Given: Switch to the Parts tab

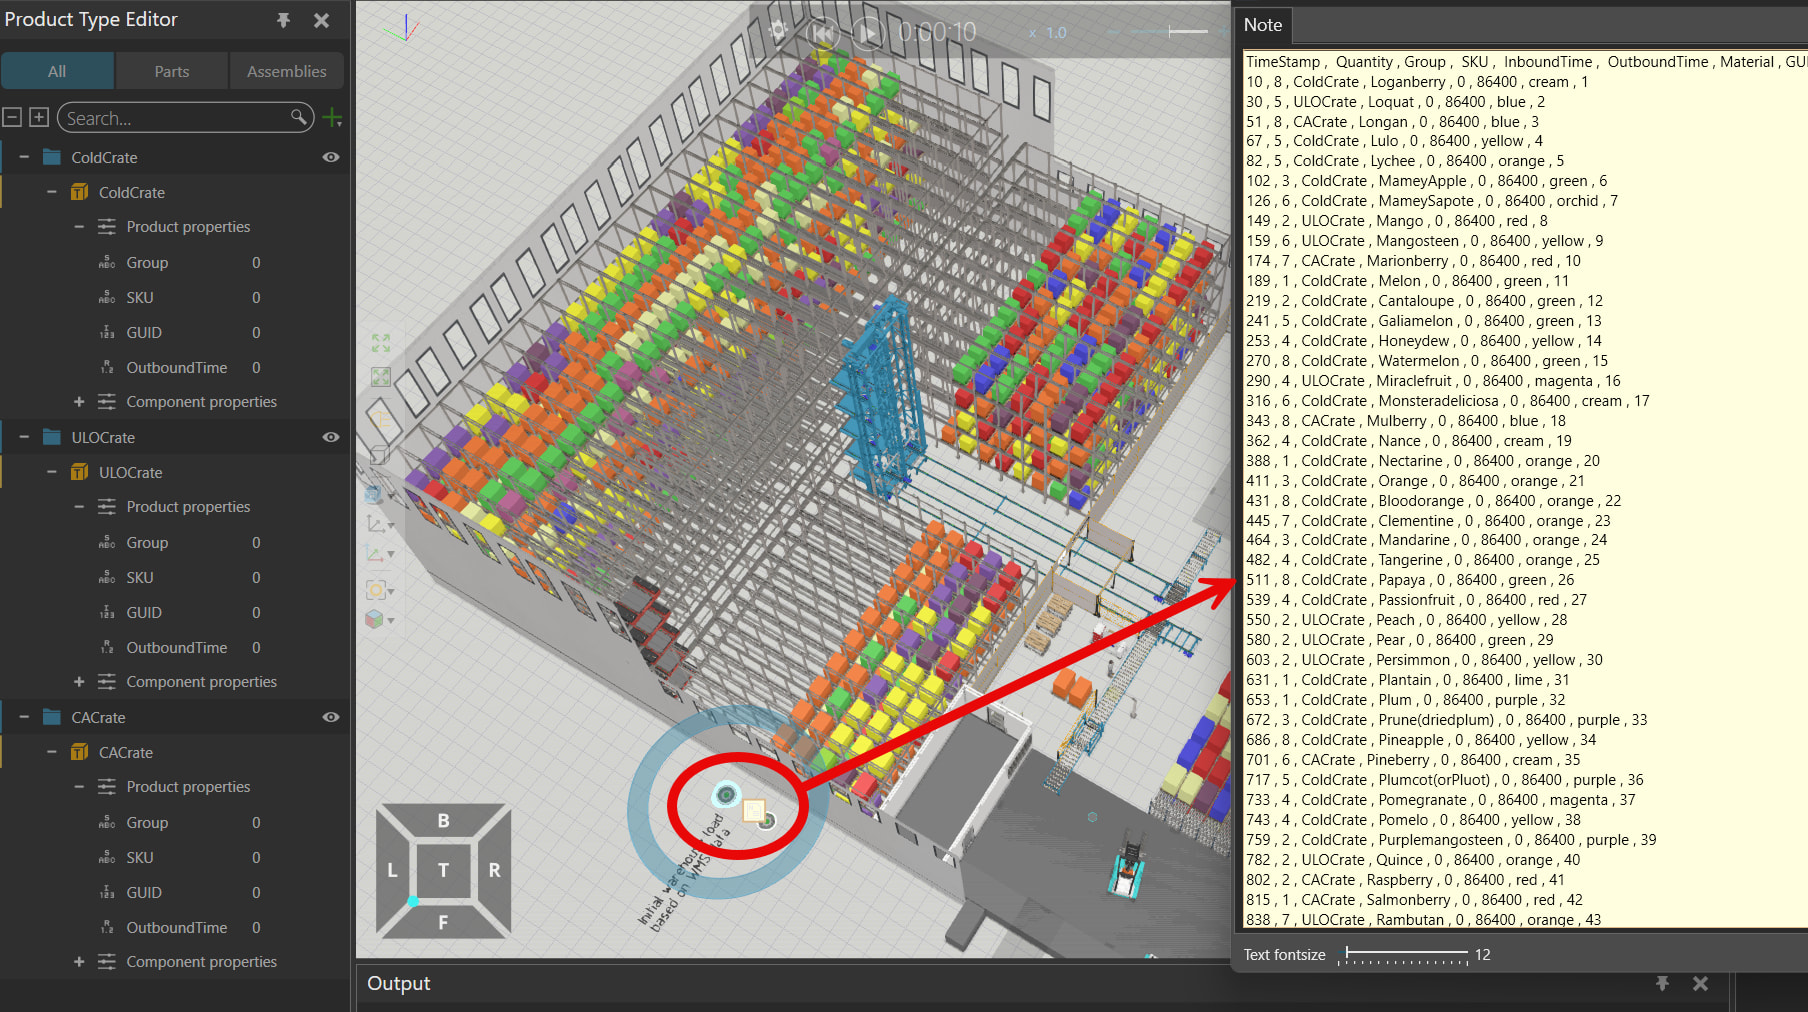Looking at the screenshot, I should (x=172, y=72).
